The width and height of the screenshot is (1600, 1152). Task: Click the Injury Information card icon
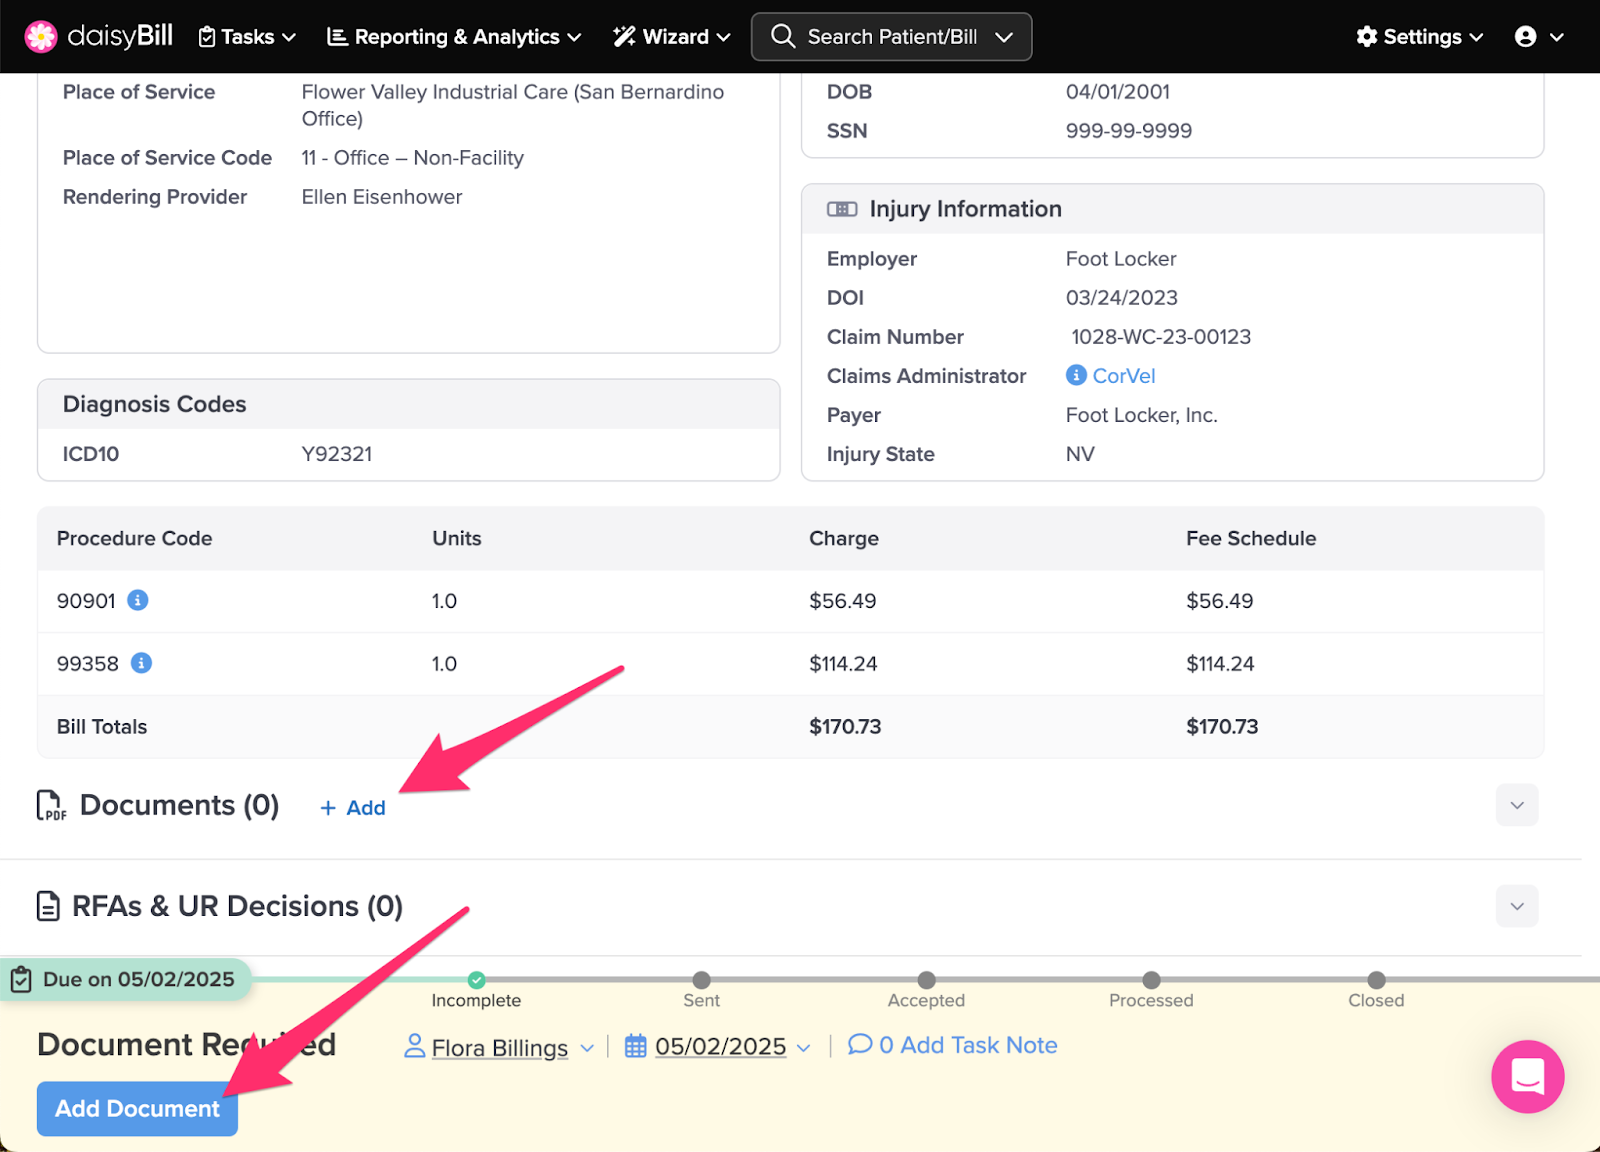pos(842,209)
